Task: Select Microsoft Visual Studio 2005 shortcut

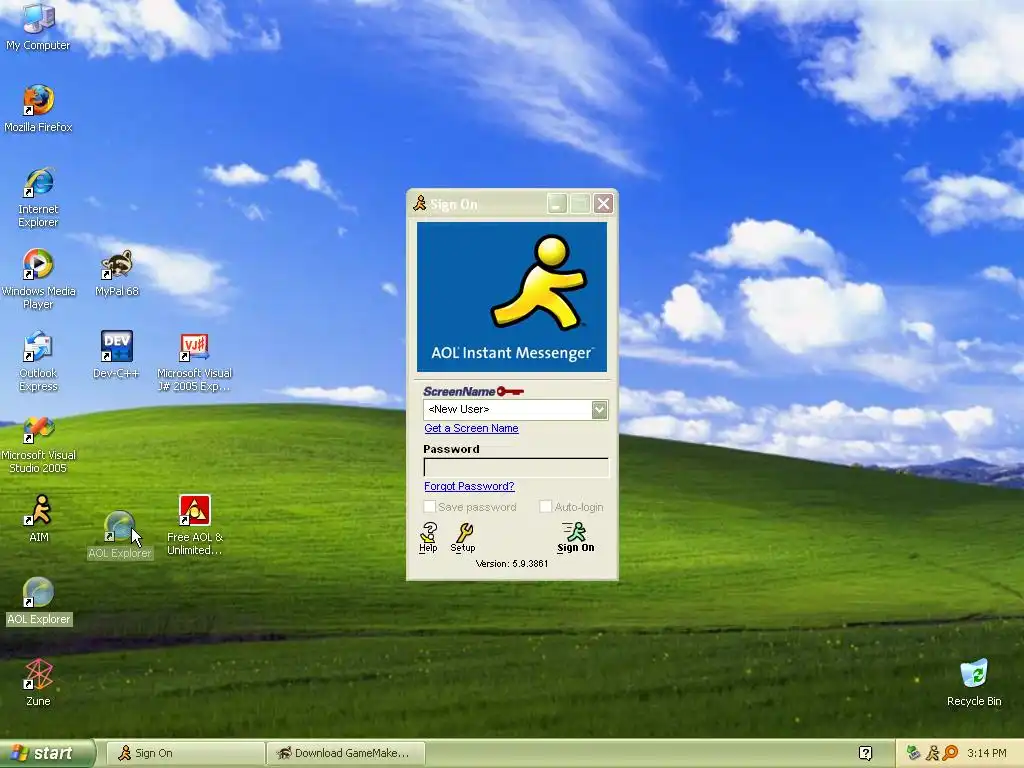Action: [38, 444]
